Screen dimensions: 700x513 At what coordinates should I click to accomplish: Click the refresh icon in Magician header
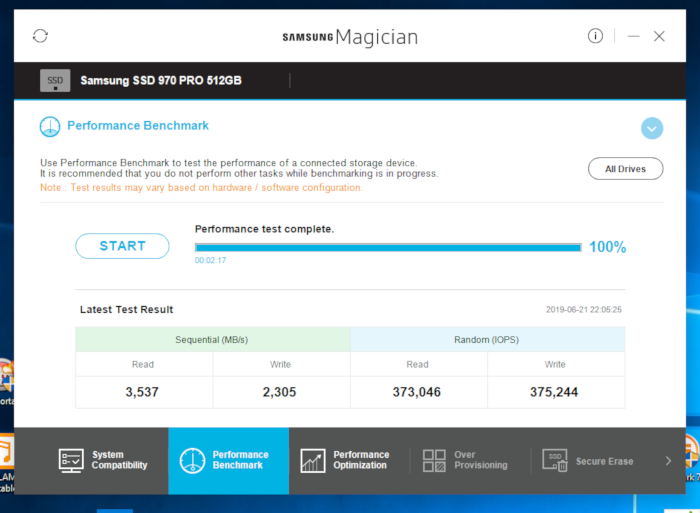click(40, 36)
